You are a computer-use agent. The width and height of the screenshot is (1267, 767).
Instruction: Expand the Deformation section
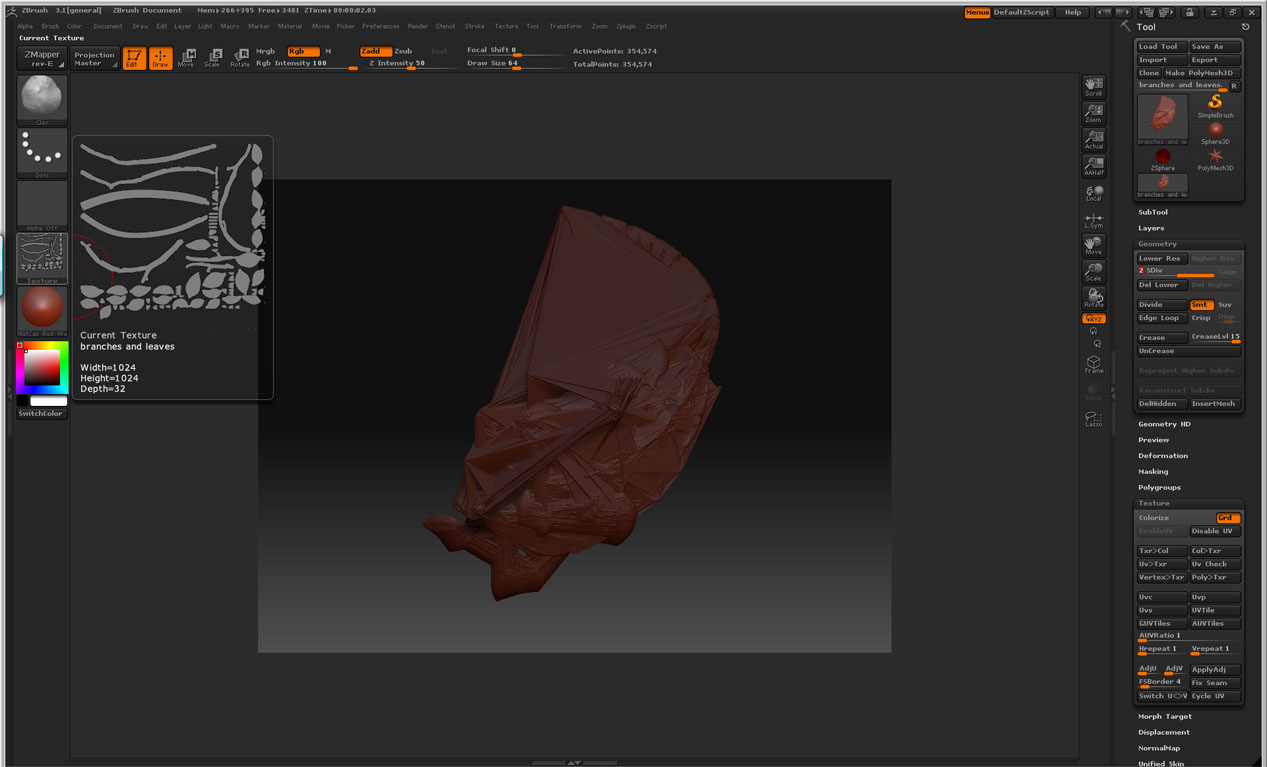(x=1163, y=456)
